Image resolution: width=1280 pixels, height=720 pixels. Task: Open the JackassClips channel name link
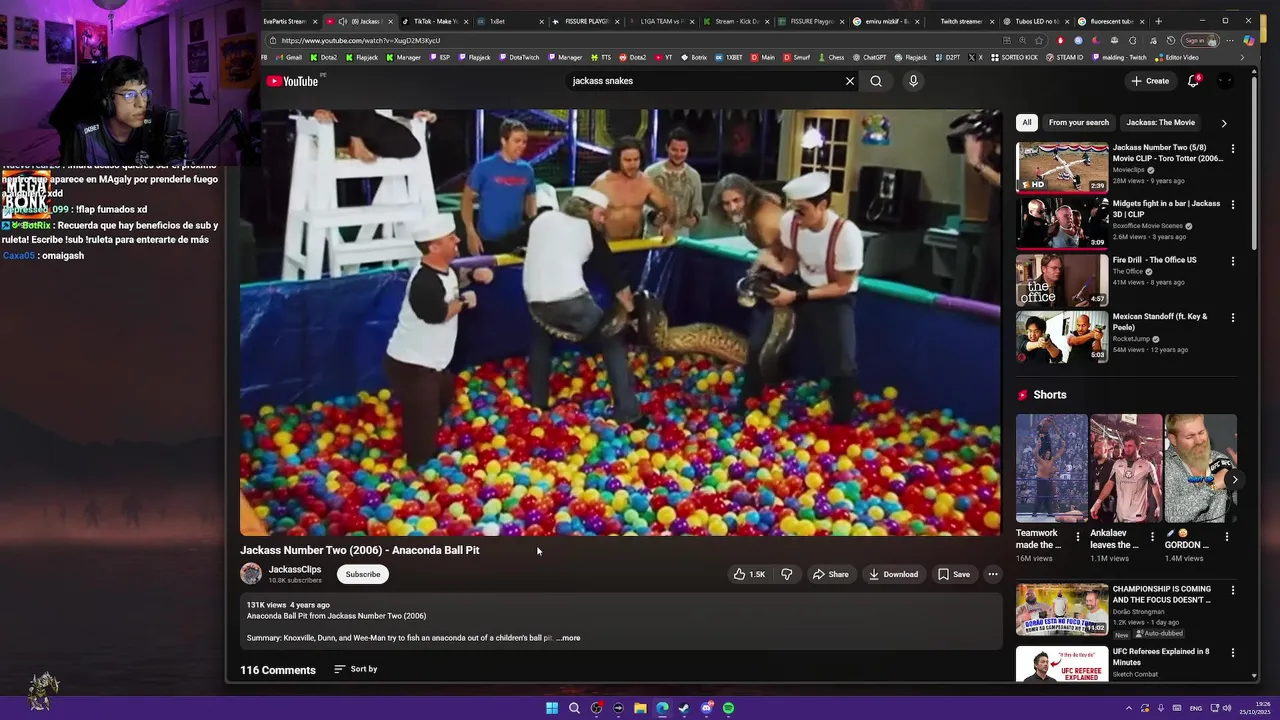pos(295,569)
